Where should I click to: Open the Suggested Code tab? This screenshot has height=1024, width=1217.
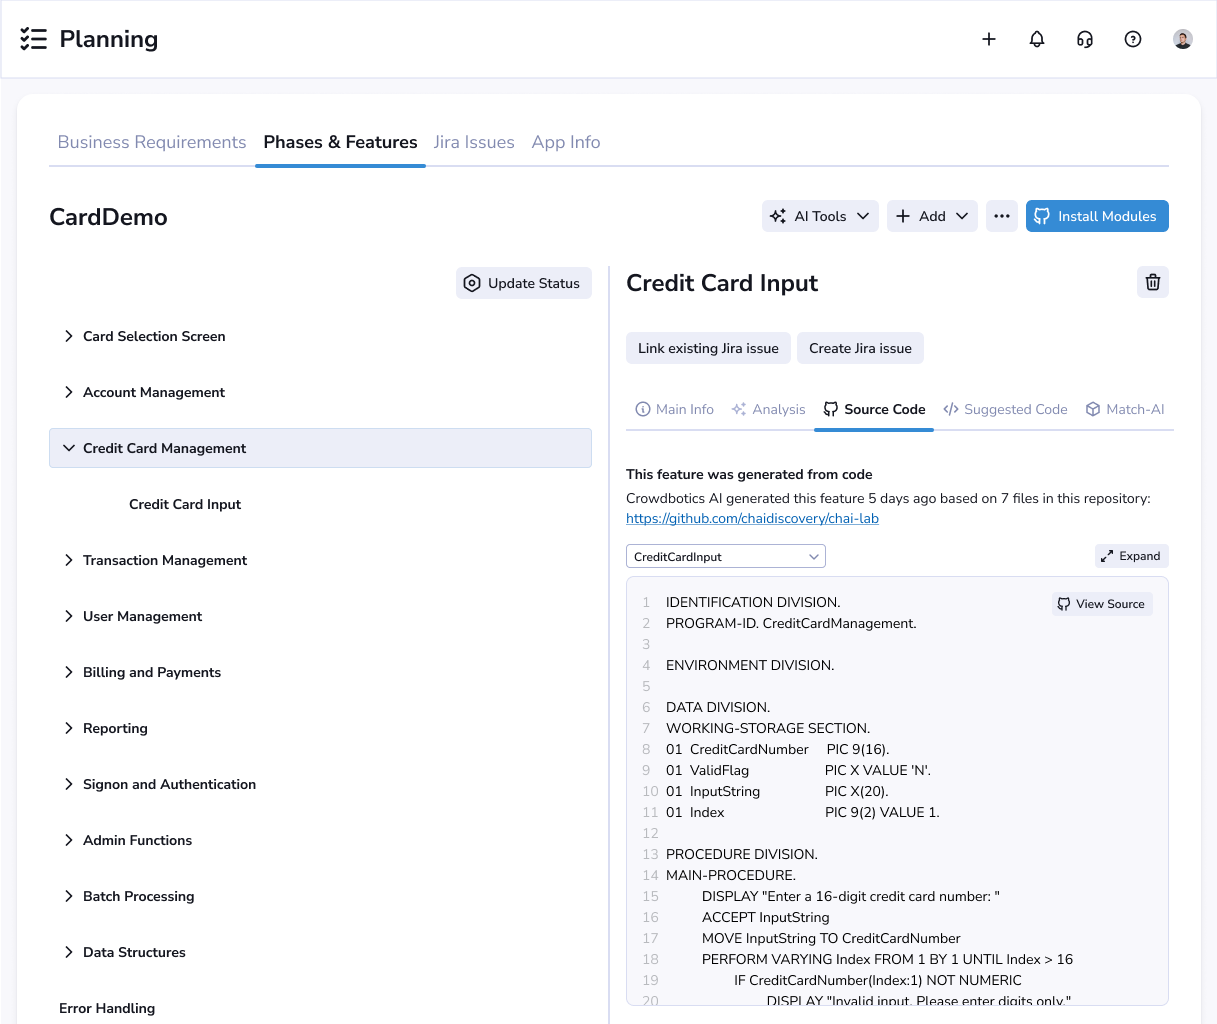pyautogui.click(x=1005, y=409)
